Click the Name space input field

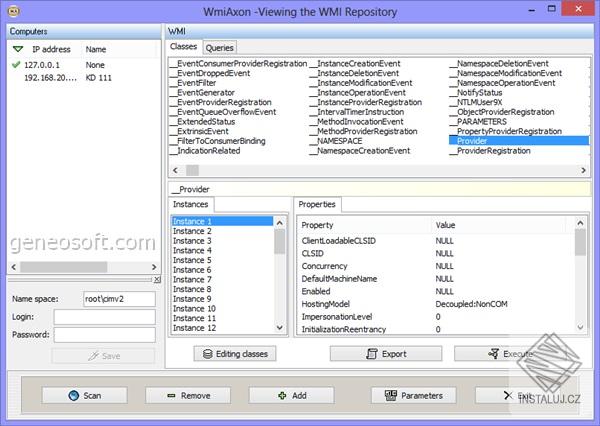pos(119,299)
